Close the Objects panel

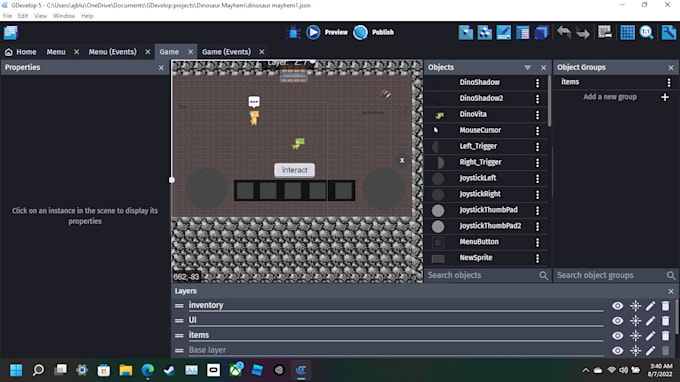coord(543,68)
